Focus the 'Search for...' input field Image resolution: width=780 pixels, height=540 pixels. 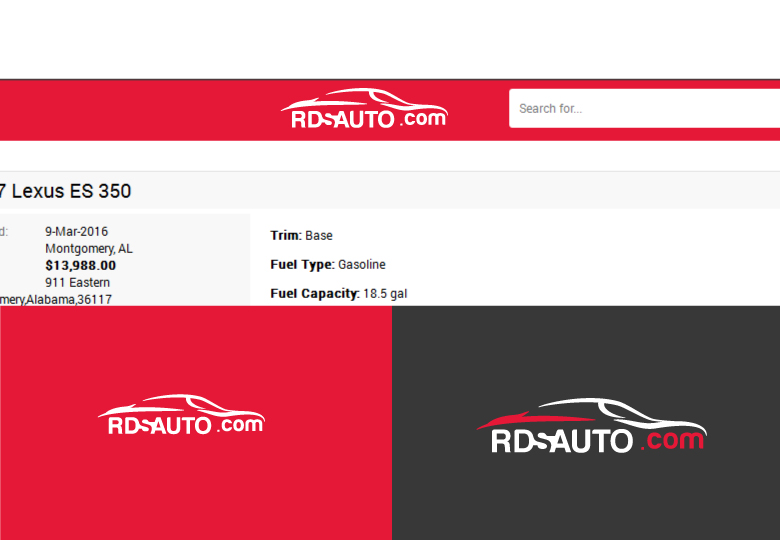[x=644, y=108]
